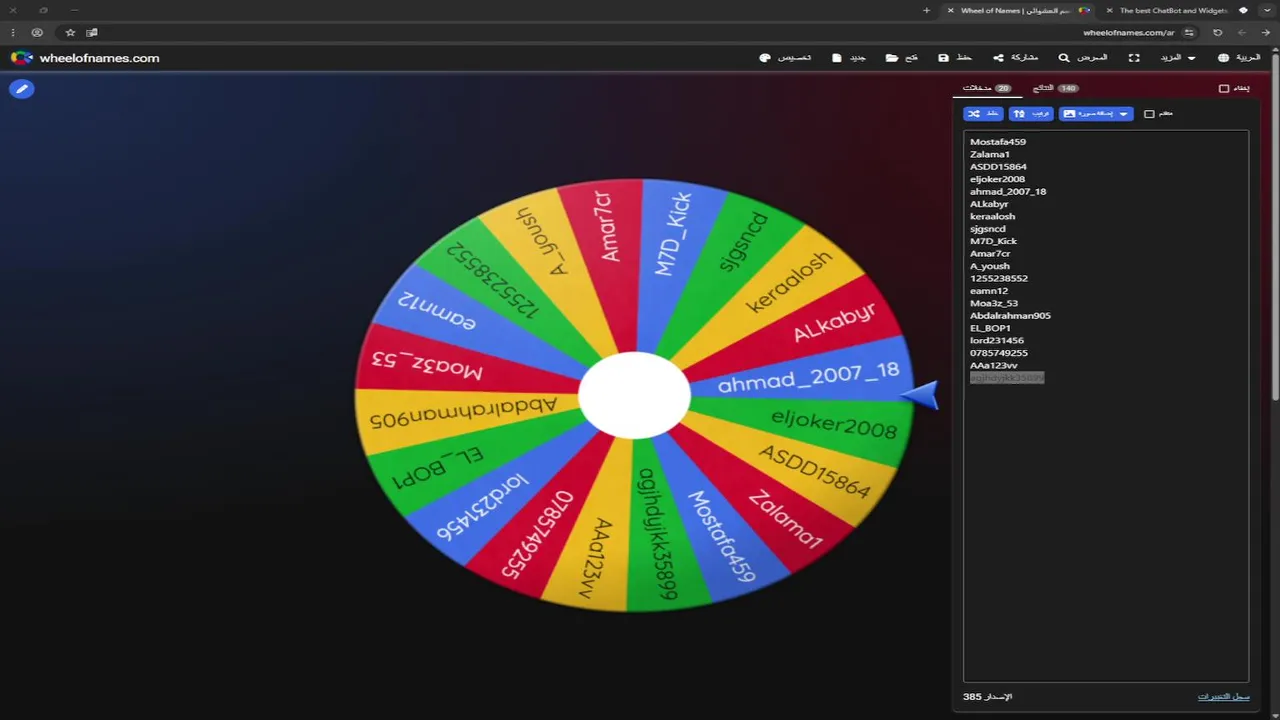This screenshot has width=1280, height=720.
Task: Open the changelog link at the bottom
Action: click(1224, 696)
